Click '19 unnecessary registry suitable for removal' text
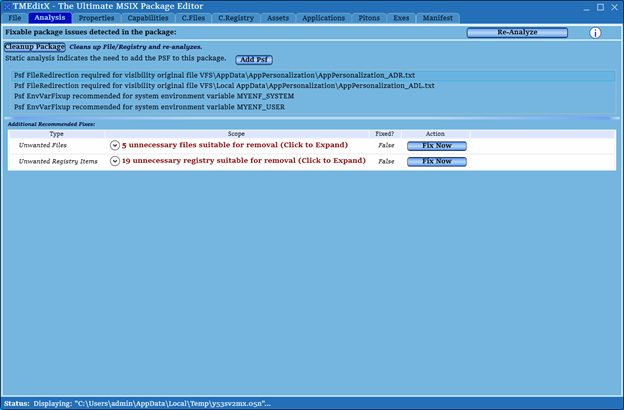The image size is (624, 410). (244, 161)
